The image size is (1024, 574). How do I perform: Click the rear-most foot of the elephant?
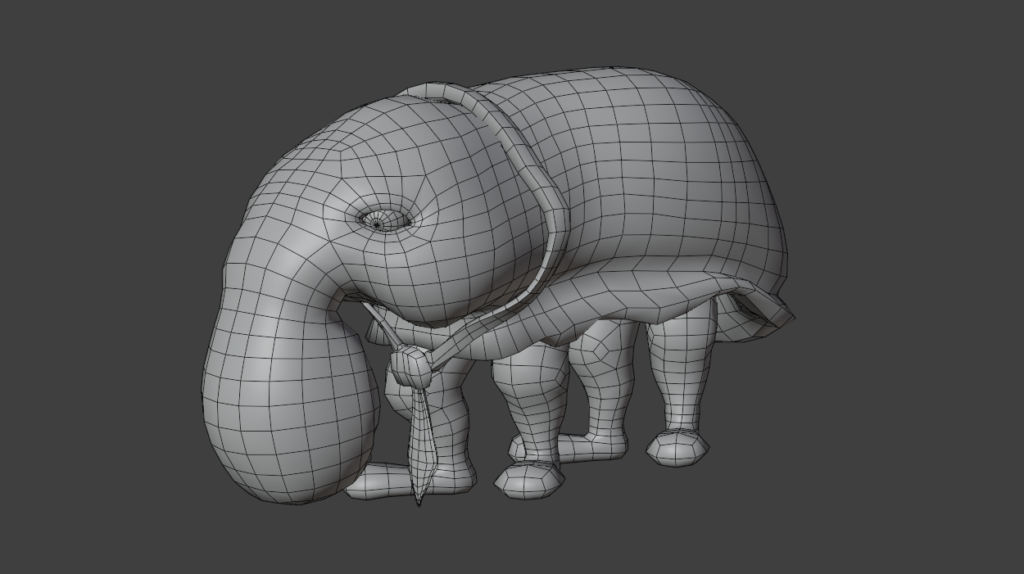[x=677, y=449]
